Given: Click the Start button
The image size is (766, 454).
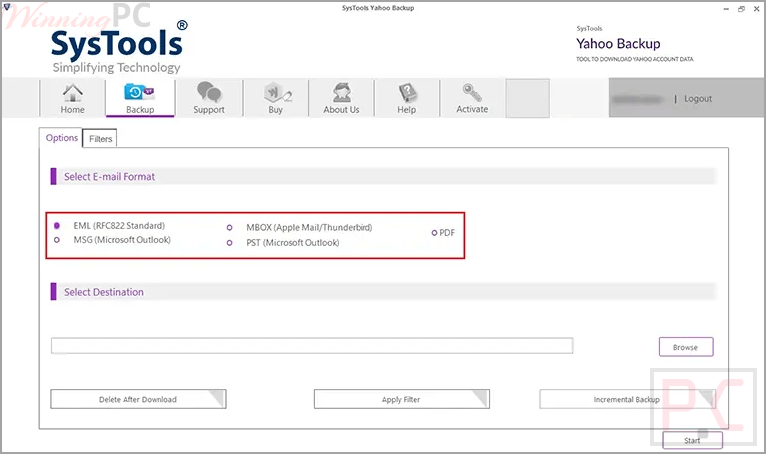Looking at the screenshot, I should click(692, 440).
